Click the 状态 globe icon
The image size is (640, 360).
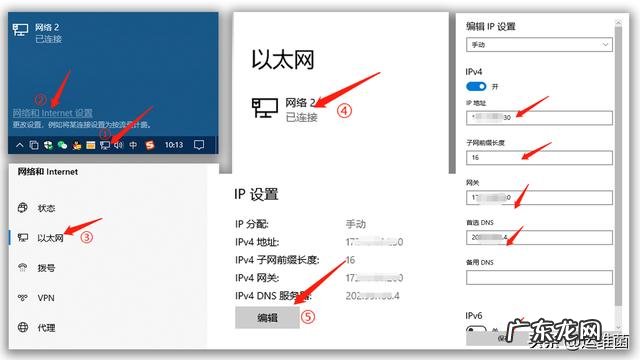[x=23, y=208]
